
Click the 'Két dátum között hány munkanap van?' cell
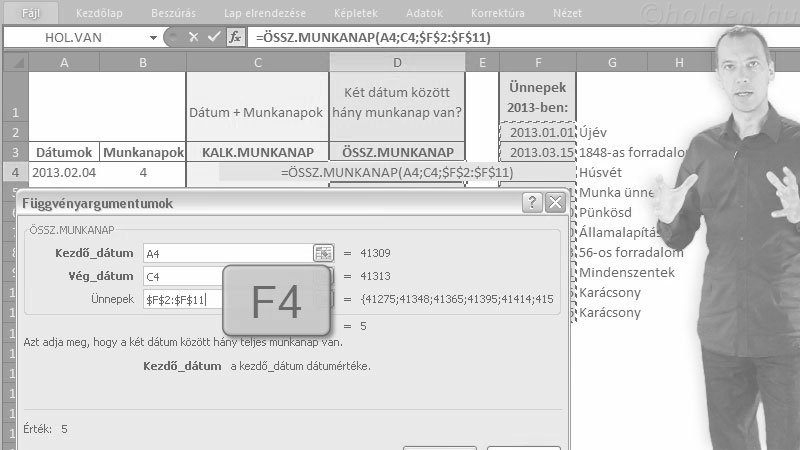coord(397,107)
